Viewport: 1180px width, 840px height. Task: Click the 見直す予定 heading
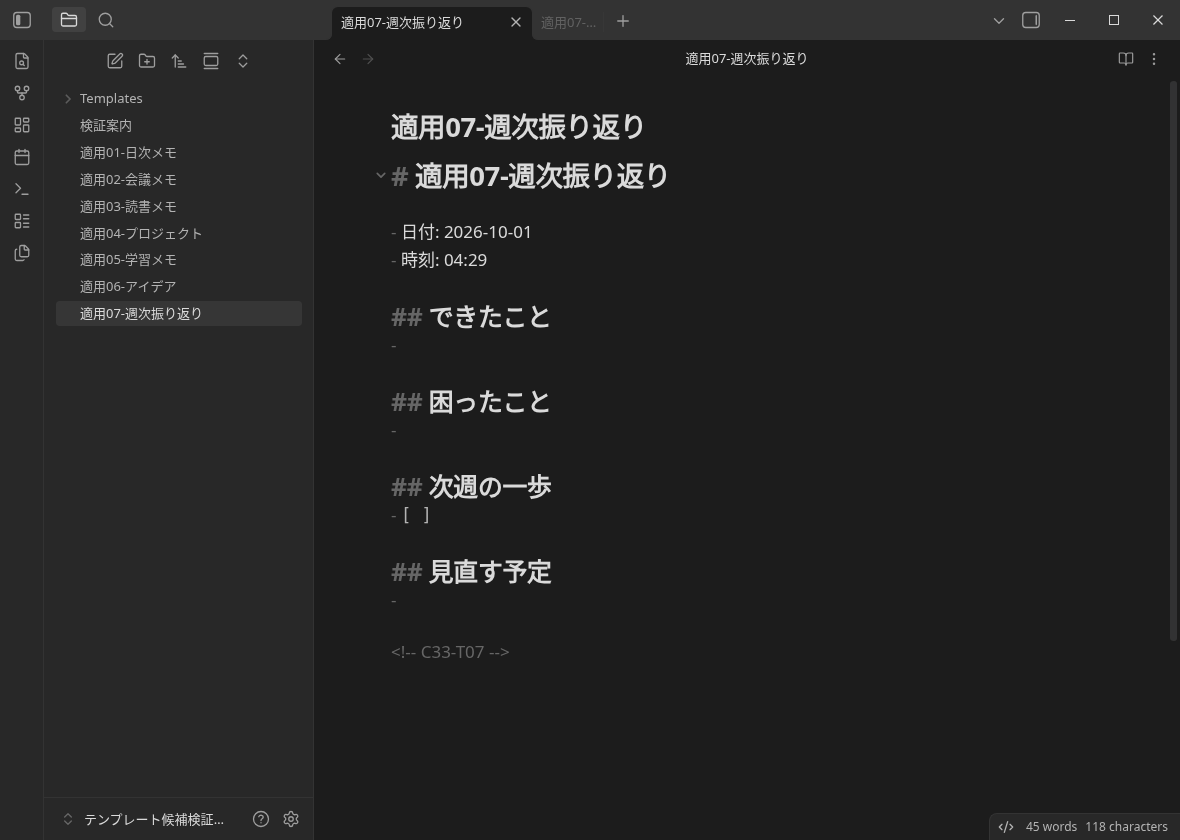[x=471, y=572]
